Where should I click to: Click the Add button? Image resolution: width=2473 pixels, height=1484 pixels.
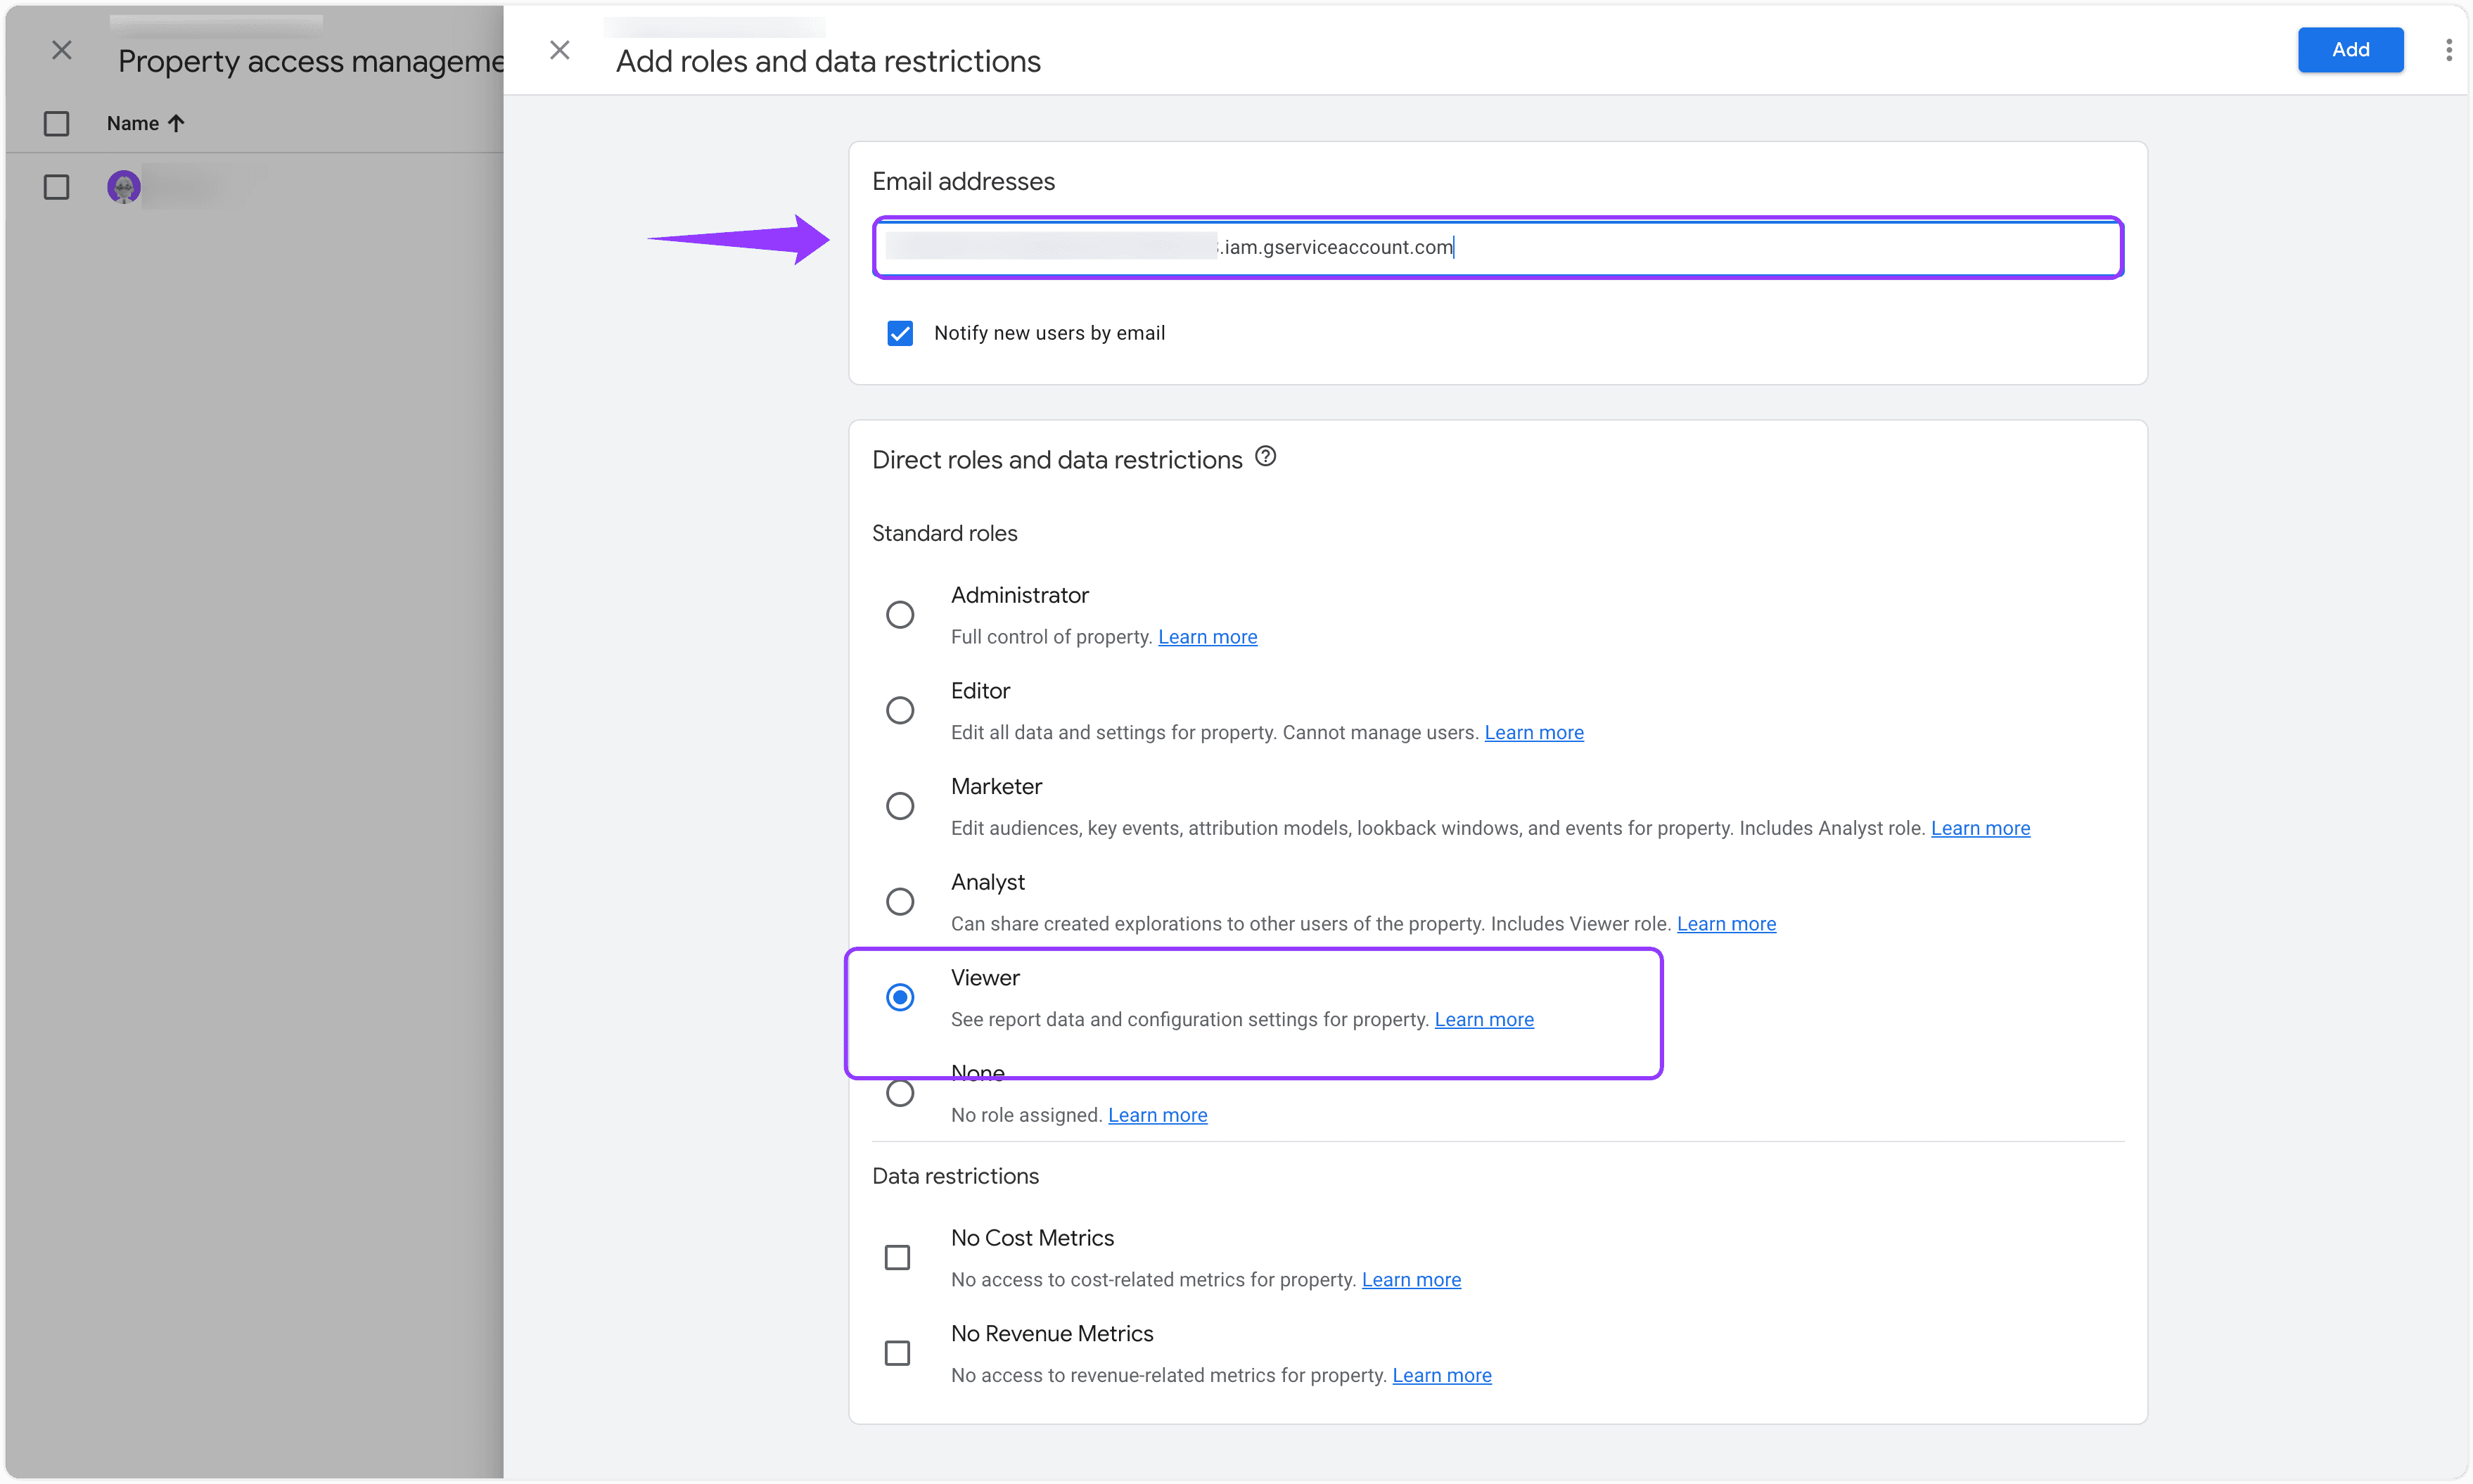coord(2350,50)
